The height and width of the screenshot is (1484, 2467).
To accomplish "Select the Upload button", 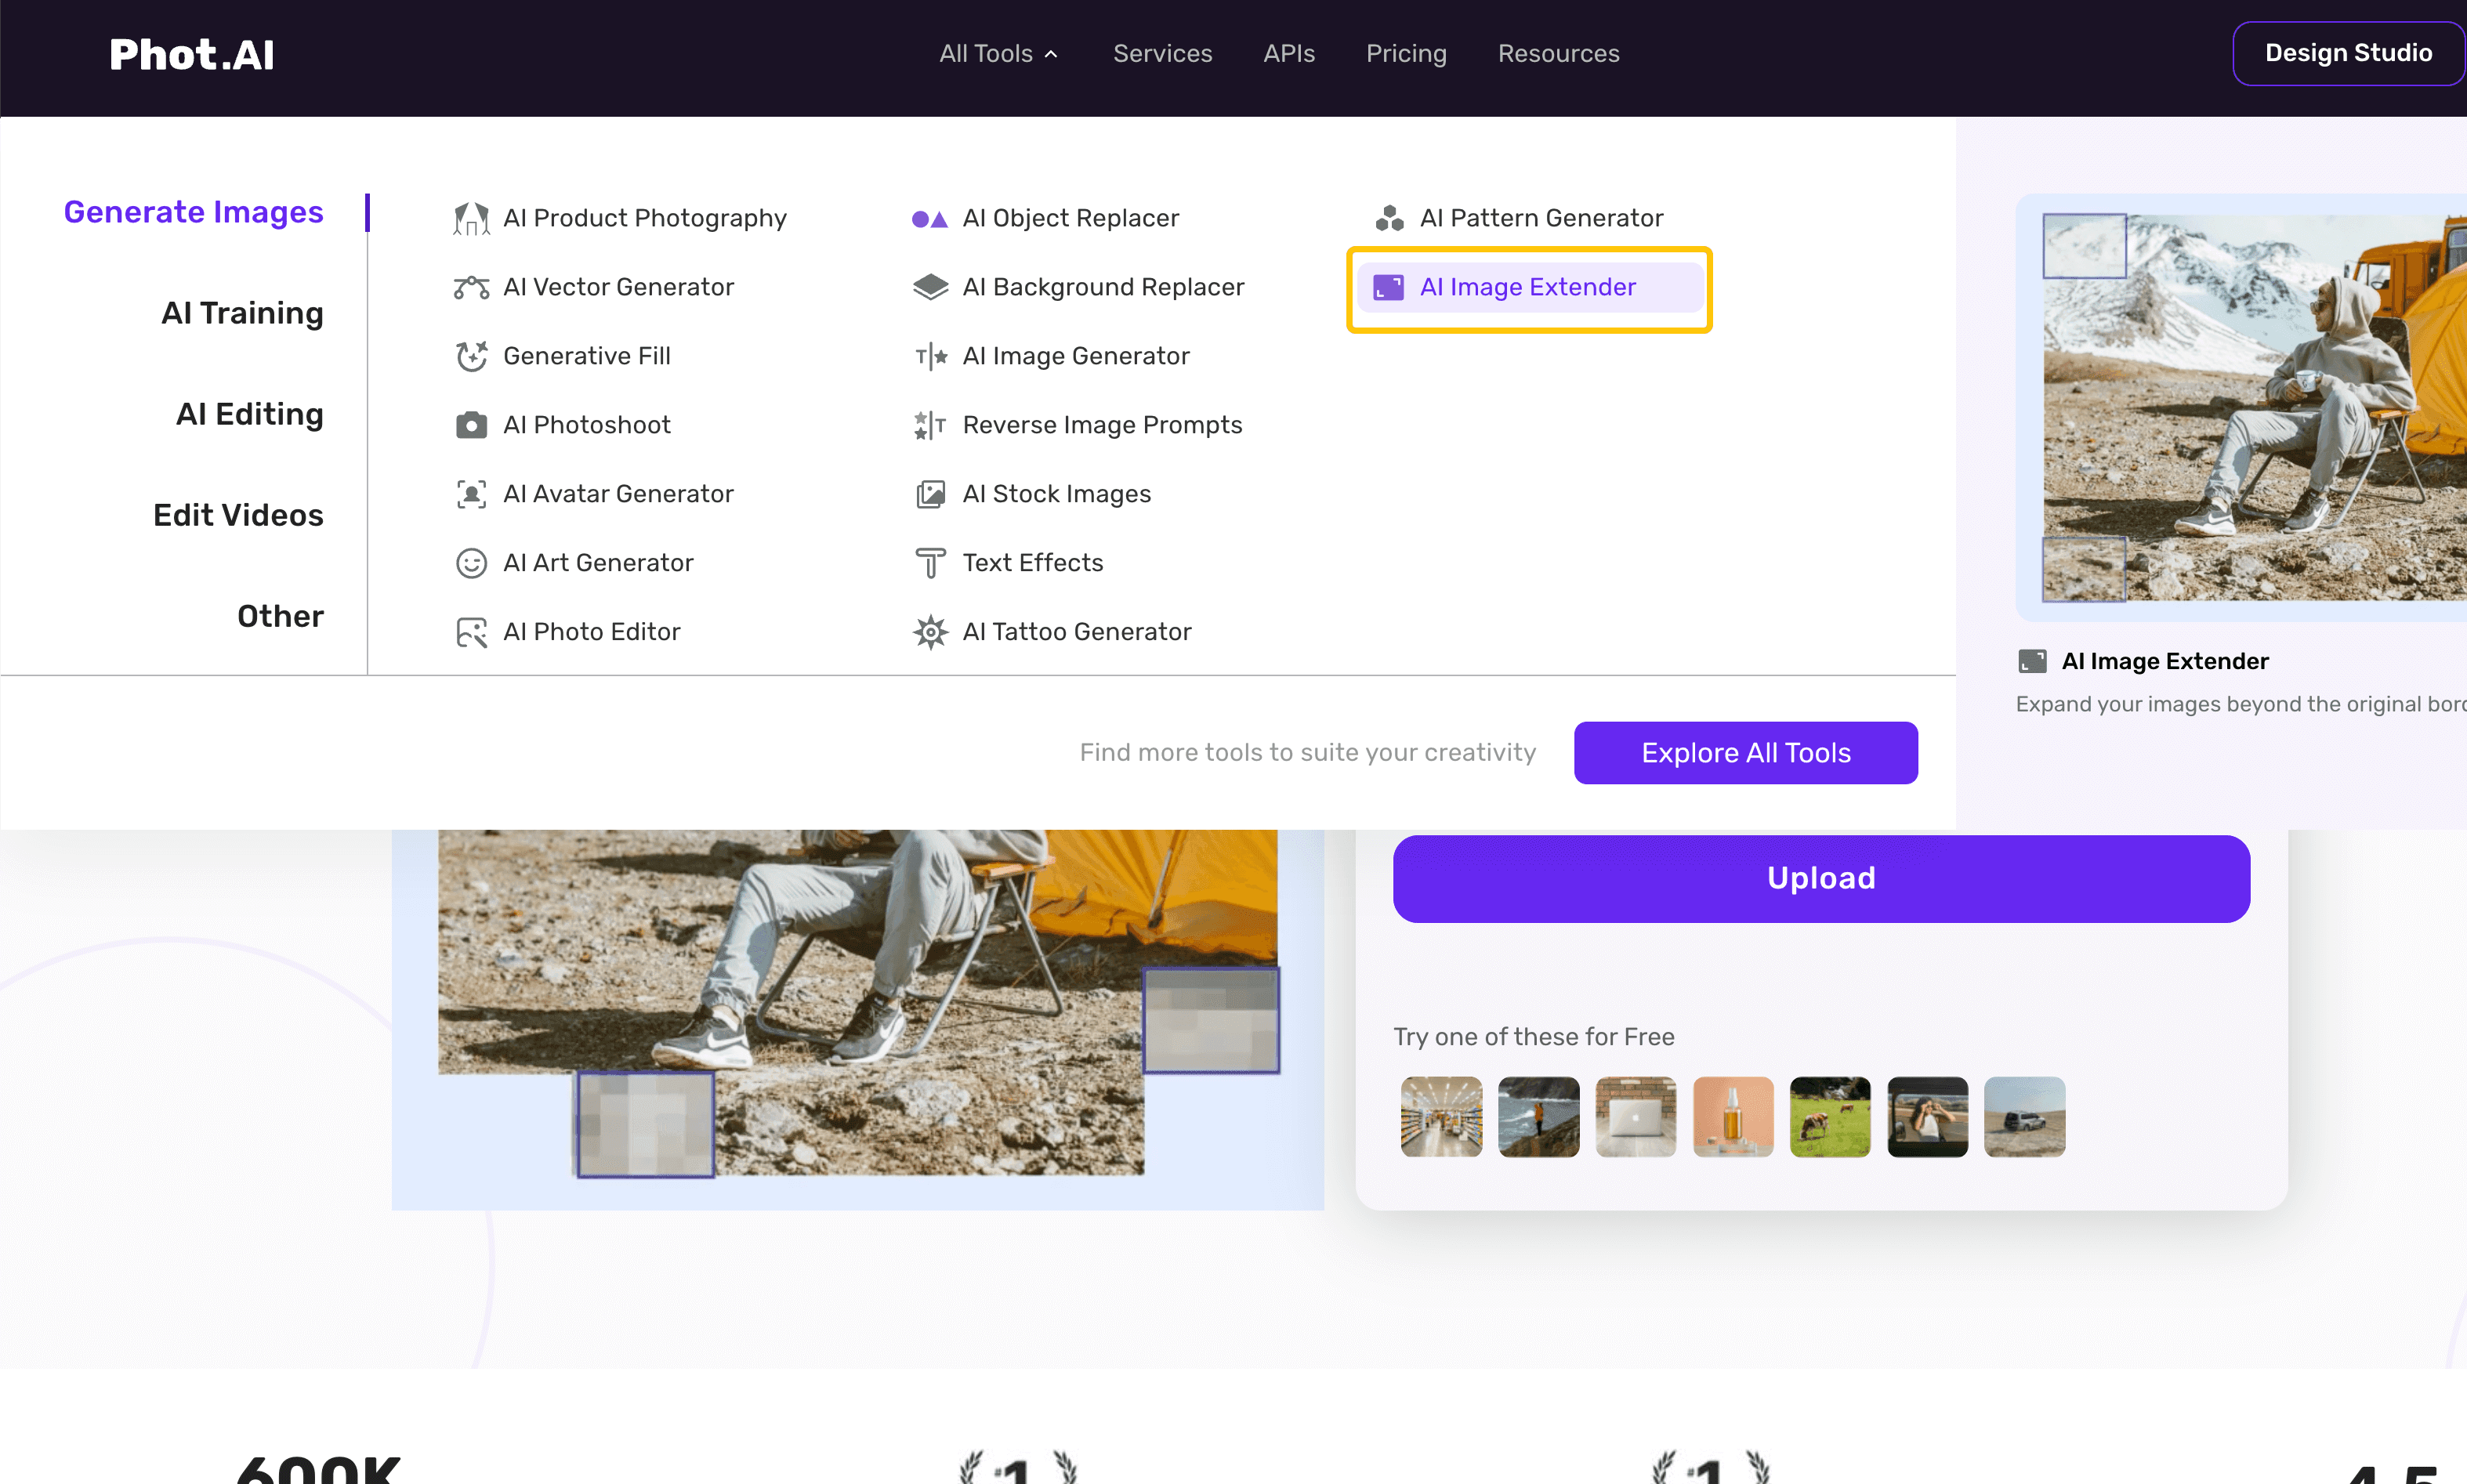I will click(x=1820, y=876).
